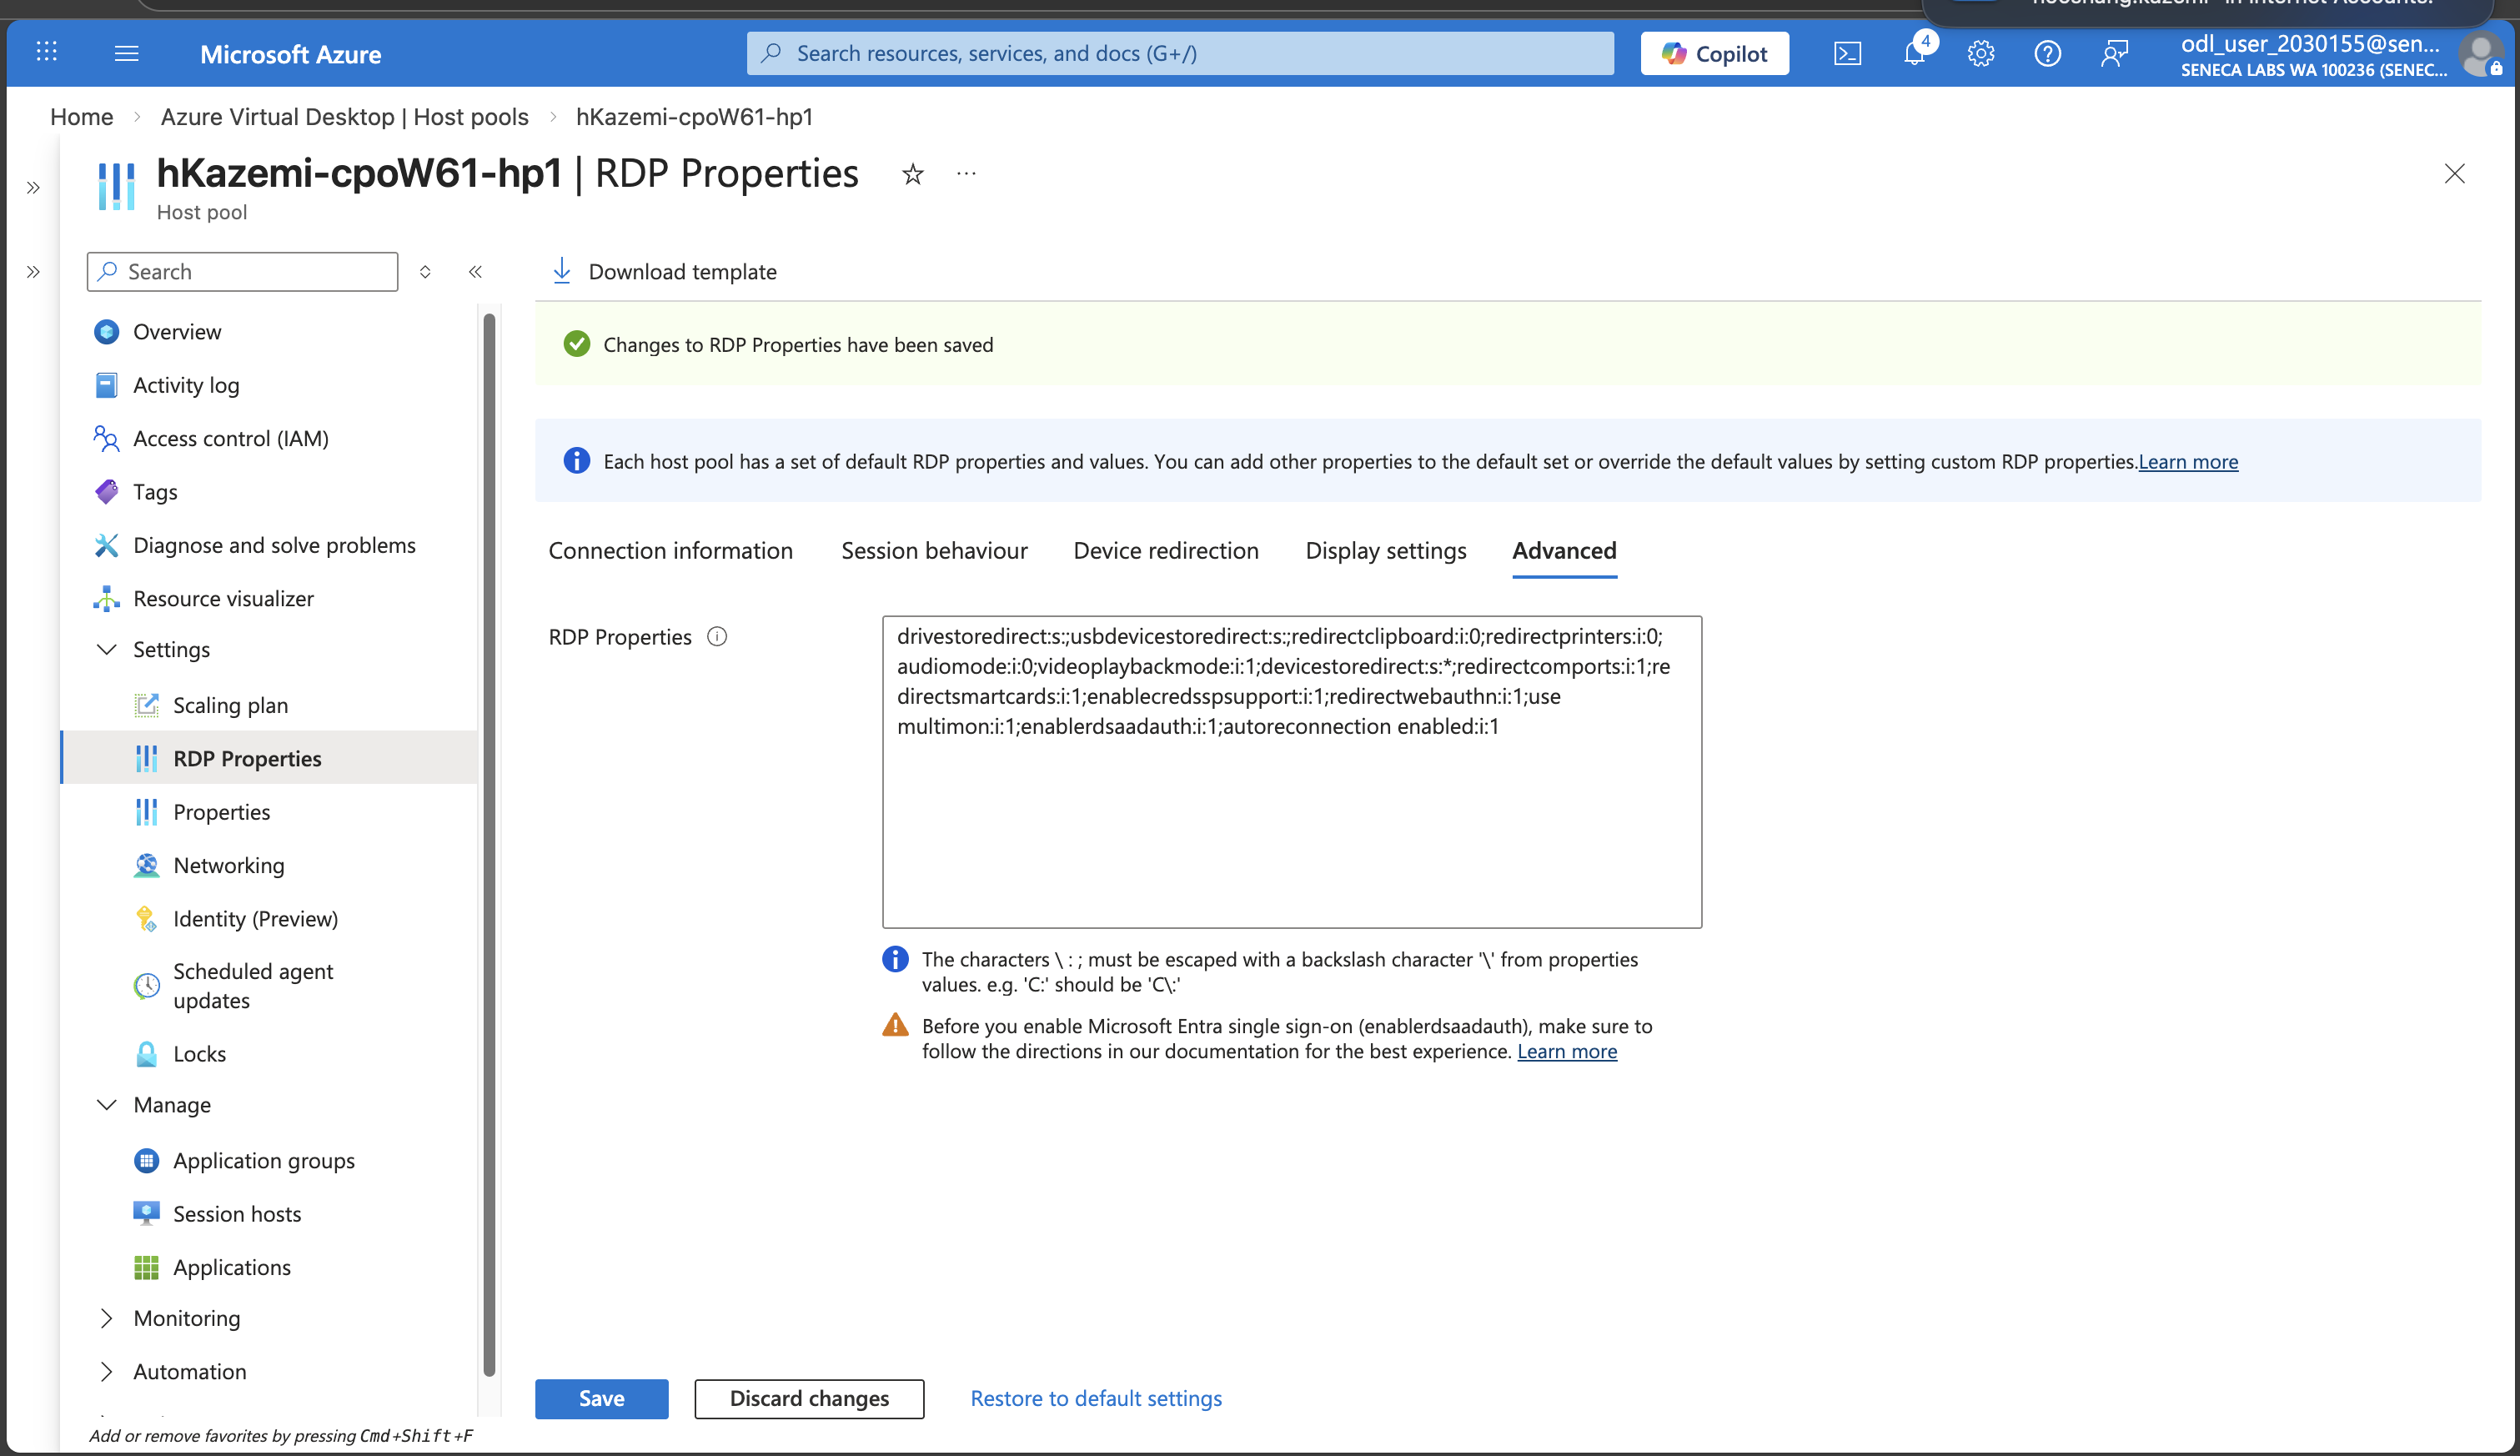Open the Feedback icon in top bar
Image resolution: width=2520 pixels, height=1456 pixels.
pos(2114,53)
